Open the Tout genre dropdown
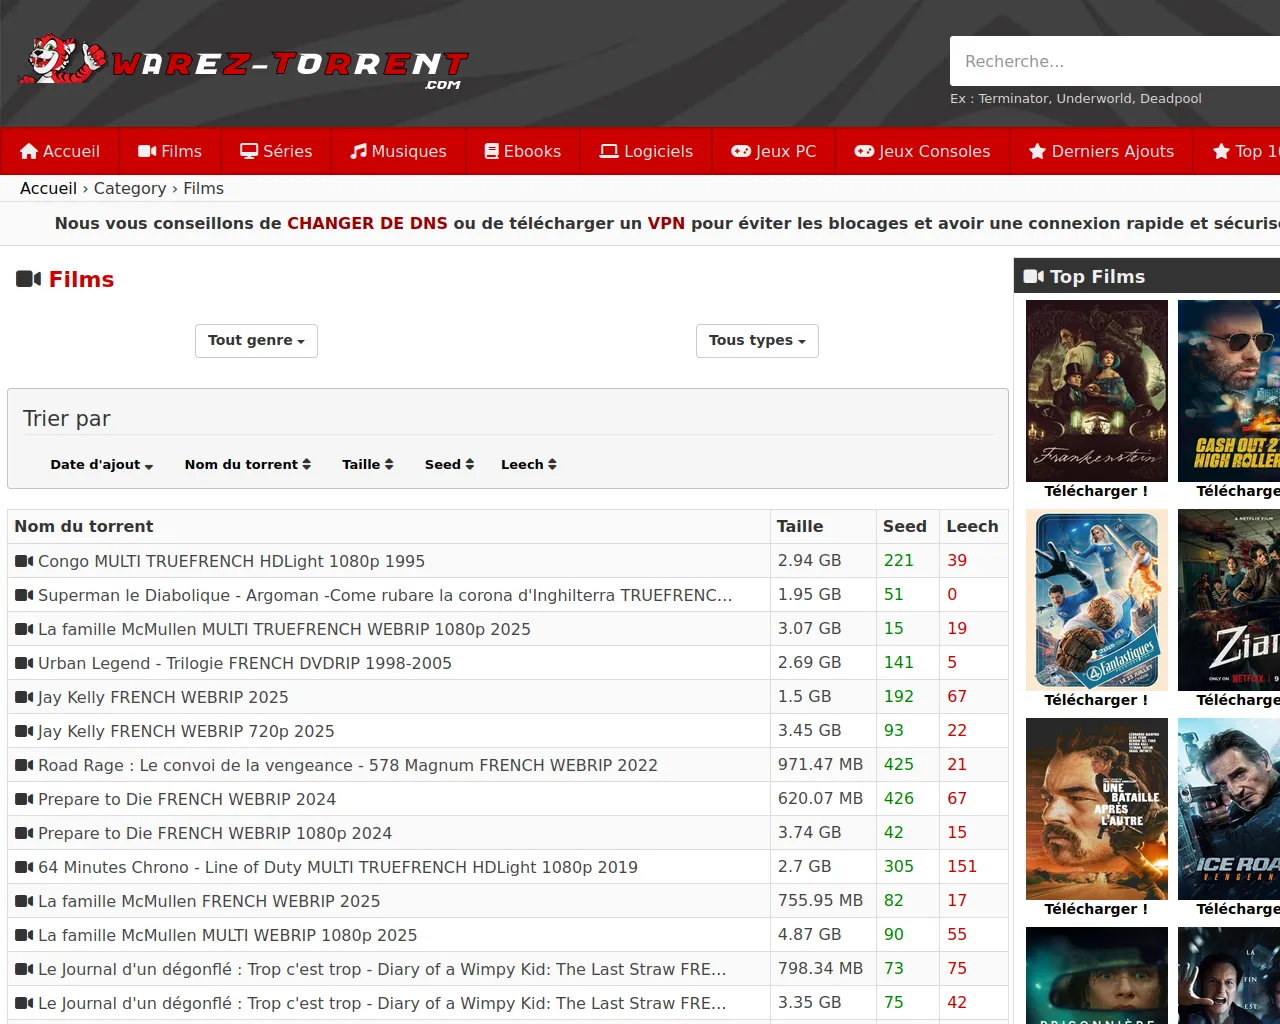This screenshot has width=1280, height=1024. [x=256, y=341]
